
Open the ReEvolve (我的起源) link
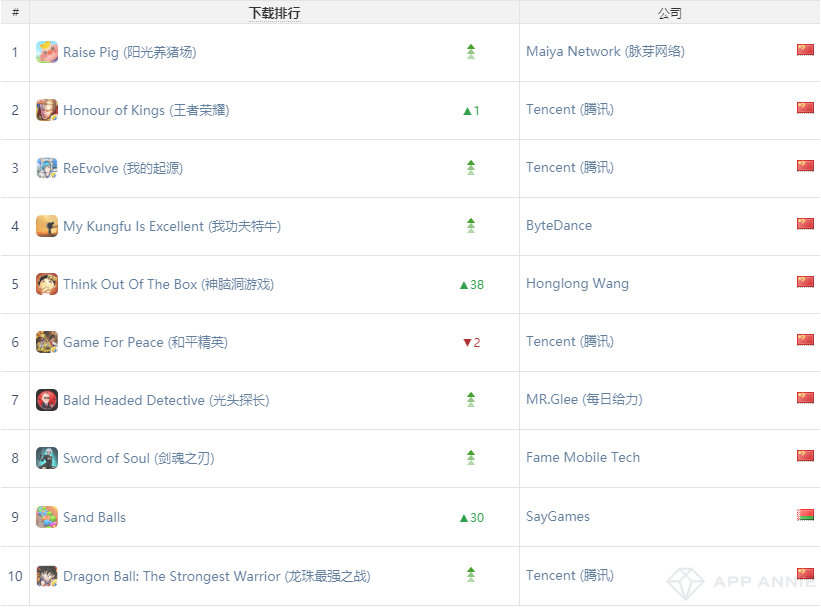click(123, 169)
